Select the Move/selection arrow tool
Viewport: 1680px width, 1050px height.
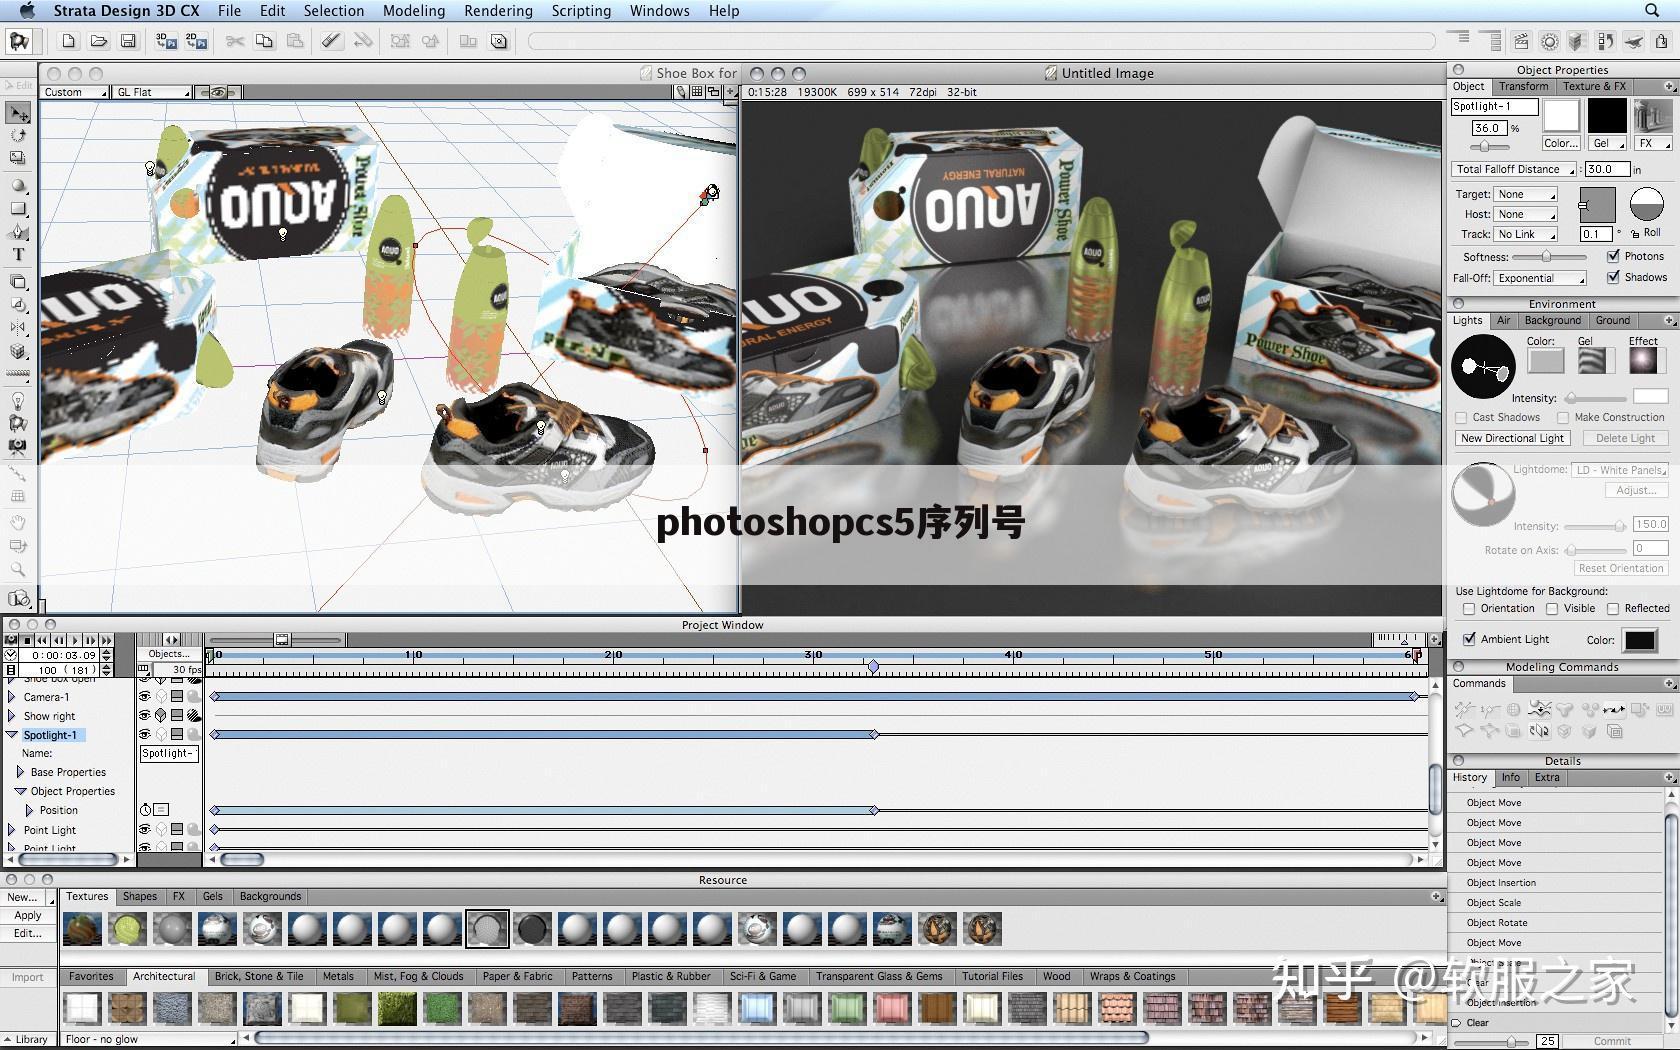pos(18,113)
